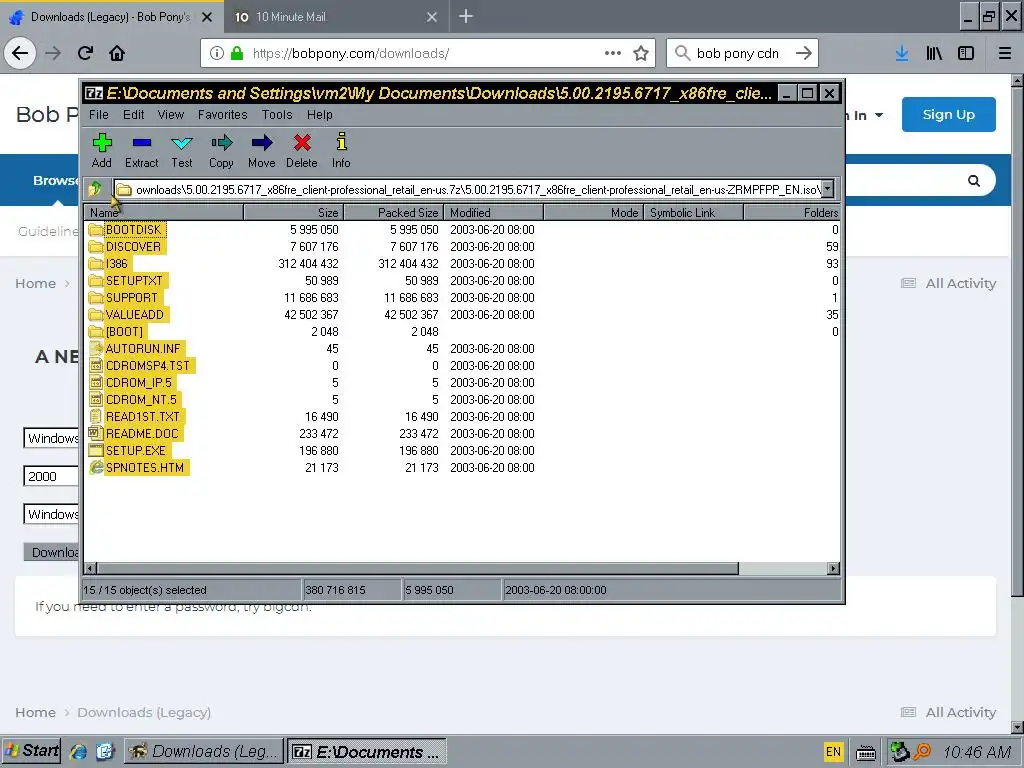Open the browser hamburger menu

1005,54
